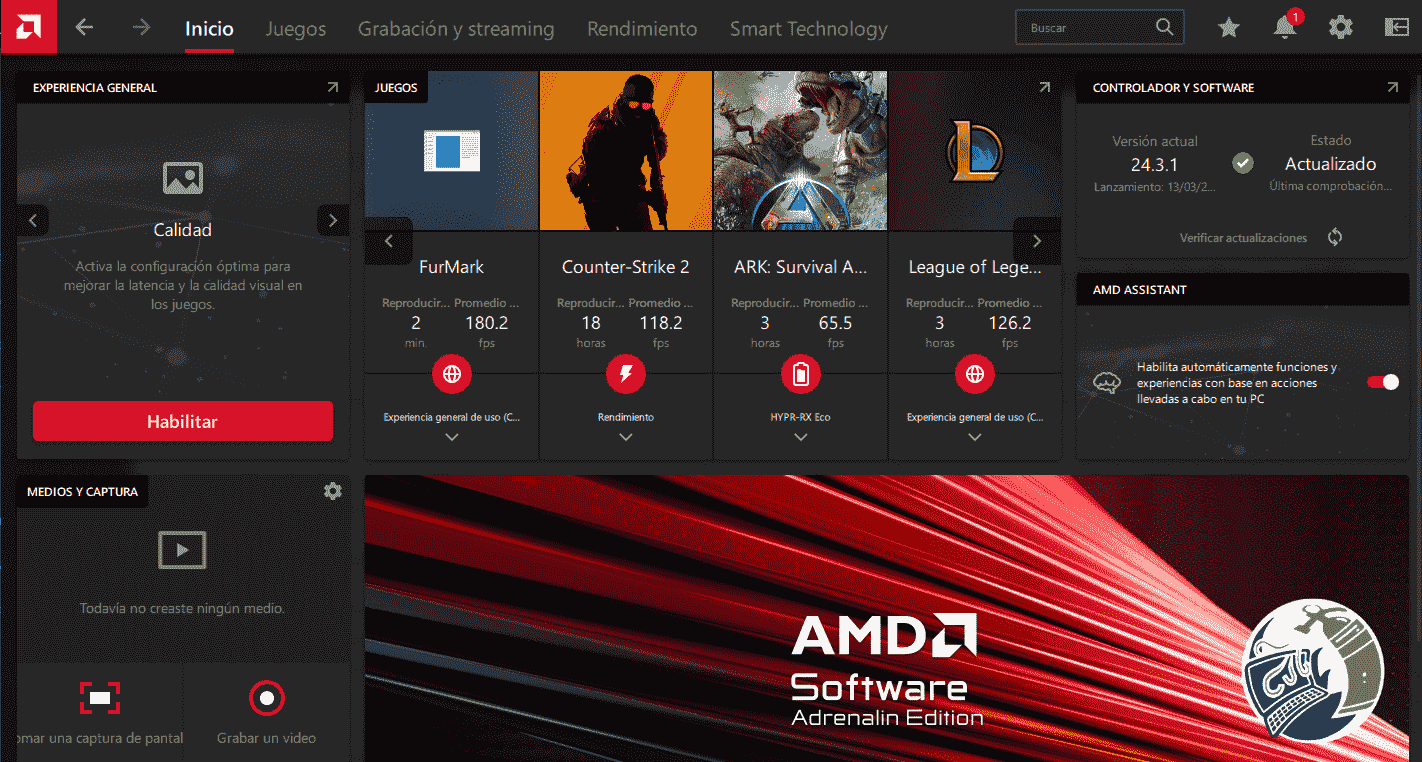Expand Counter-Strike 2 Rendimiento chevron
Viewport: 1422px width, 762px height.
[x=626, y=437]
